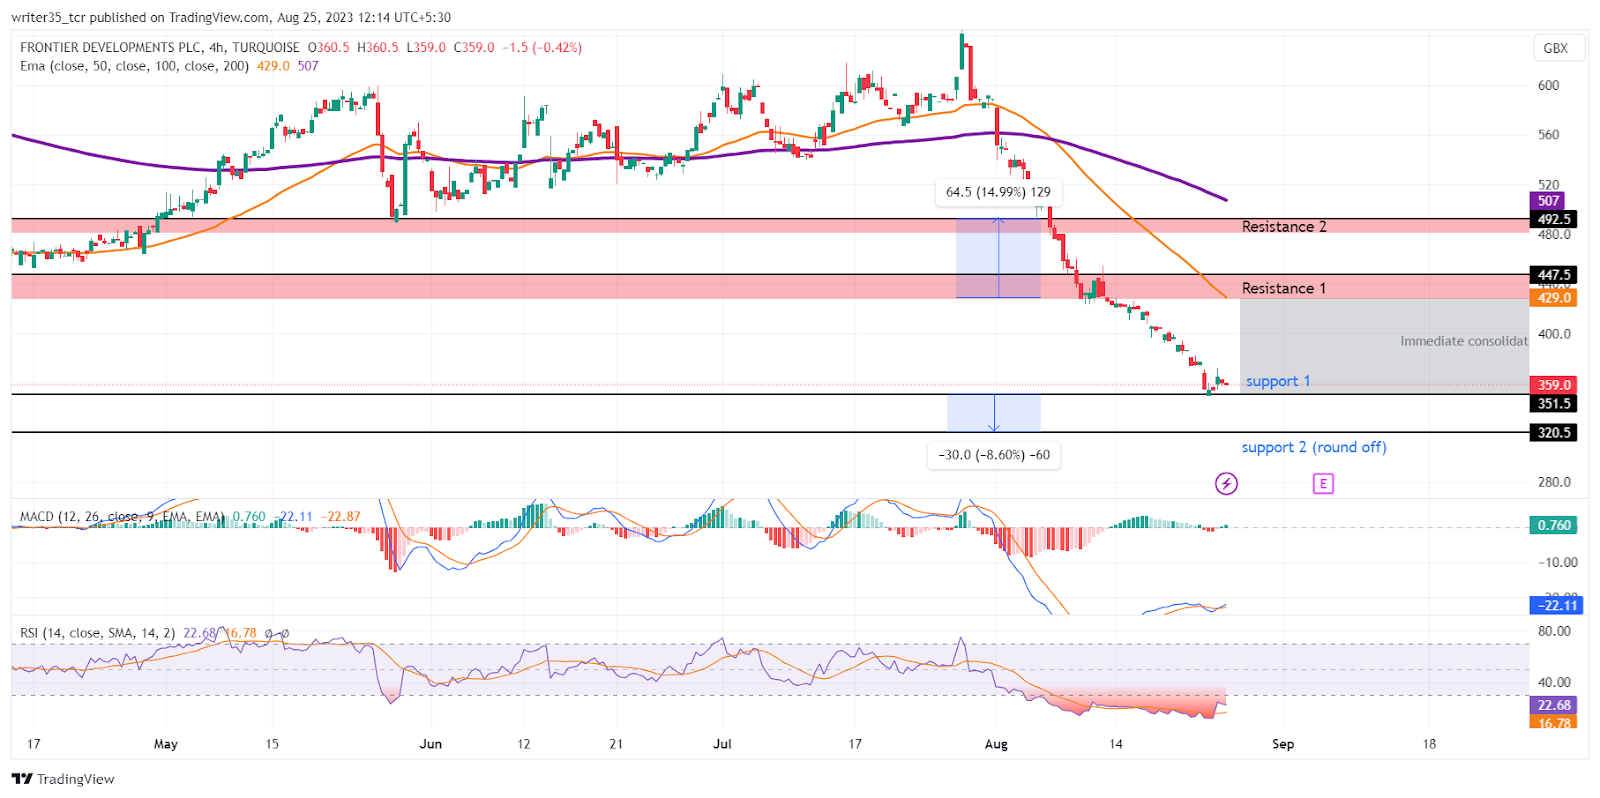Viewport: 1600px width, 798px height.
Task: Click the TradingView logo at bottom left
Action: (x=63, y=779)
